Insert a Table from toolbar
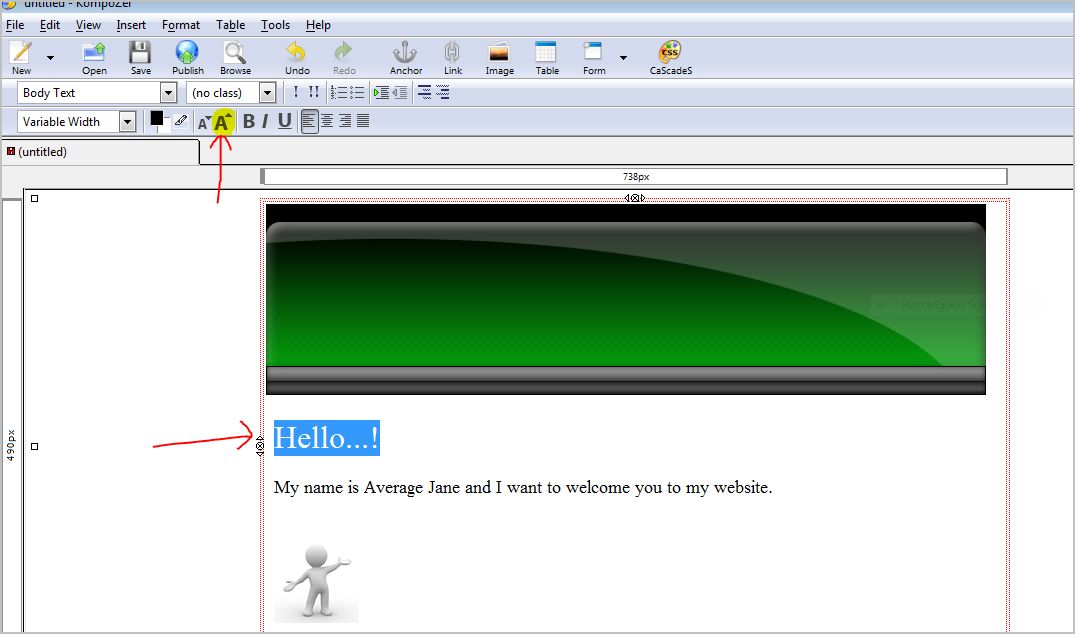The height and width of the screenshot is (634, 1075). click(546, 53)
